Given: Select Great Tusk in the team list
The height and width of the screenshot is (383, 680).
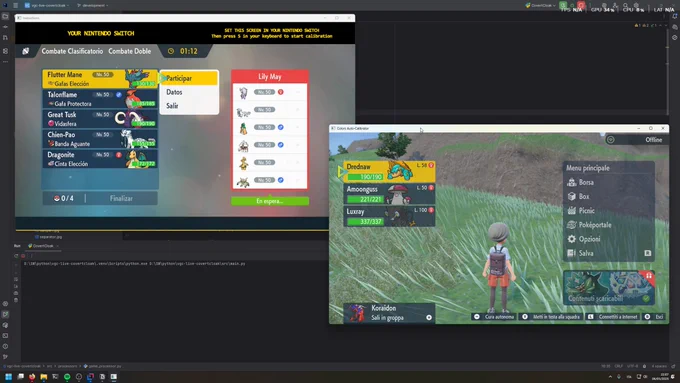Looking at the screenshot, I should tap(100, 119).
